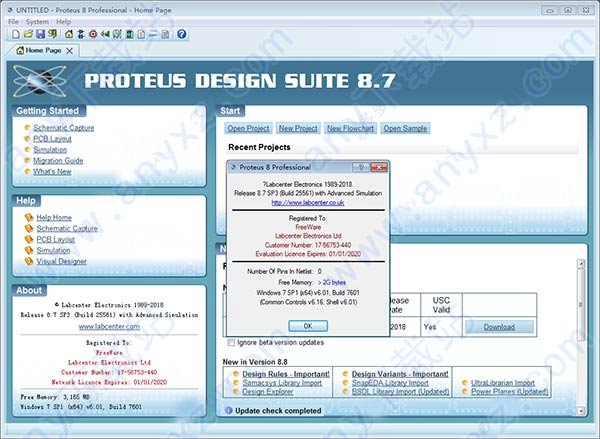Click the 'Recent Projects' heading
The image size is (600, 439).
tap(259, 147)
